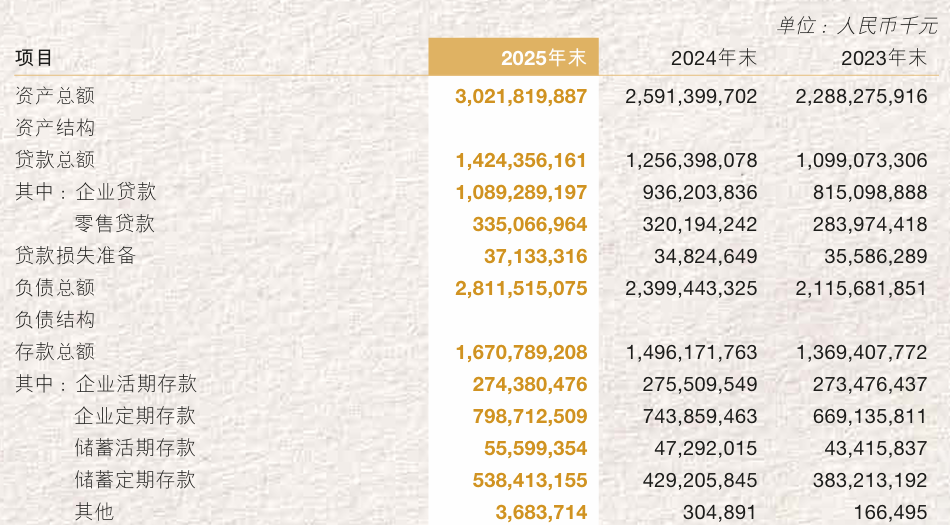Screen dimensions: 950x525
Task: Click the 贷款总额 row label
Action: click(55, 160)
